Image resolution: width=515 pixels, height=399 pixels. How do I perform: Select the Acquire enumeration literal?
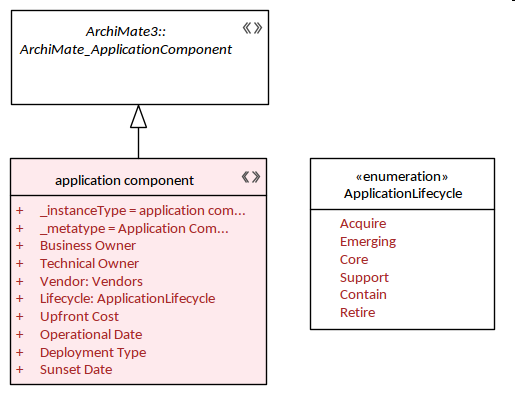363,223
